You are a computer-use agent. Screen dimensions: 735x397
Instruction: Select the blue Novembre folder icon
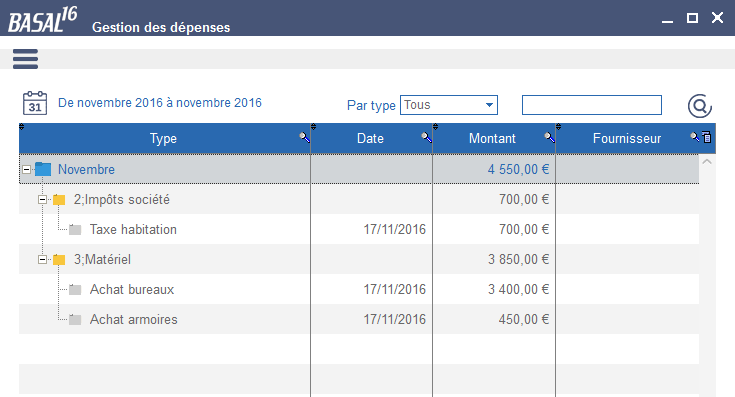pos(43,169)
